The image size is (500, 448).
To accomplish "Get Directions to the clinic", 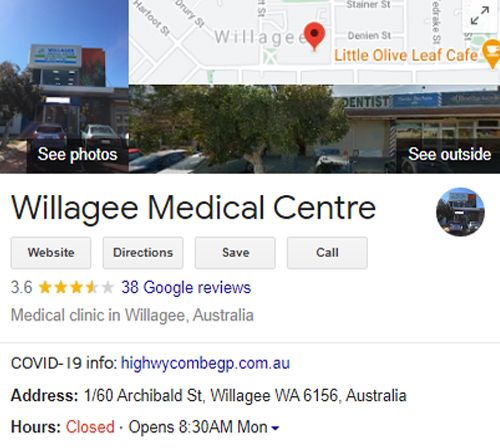I will tap(143, 253).
